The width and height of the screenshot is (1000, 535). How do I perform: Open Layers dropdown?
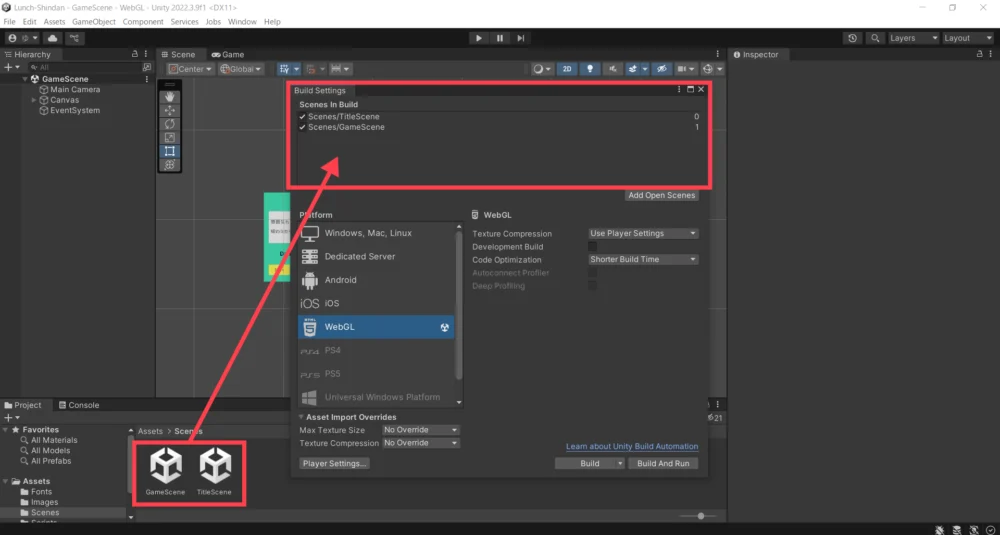pos(914,38)
